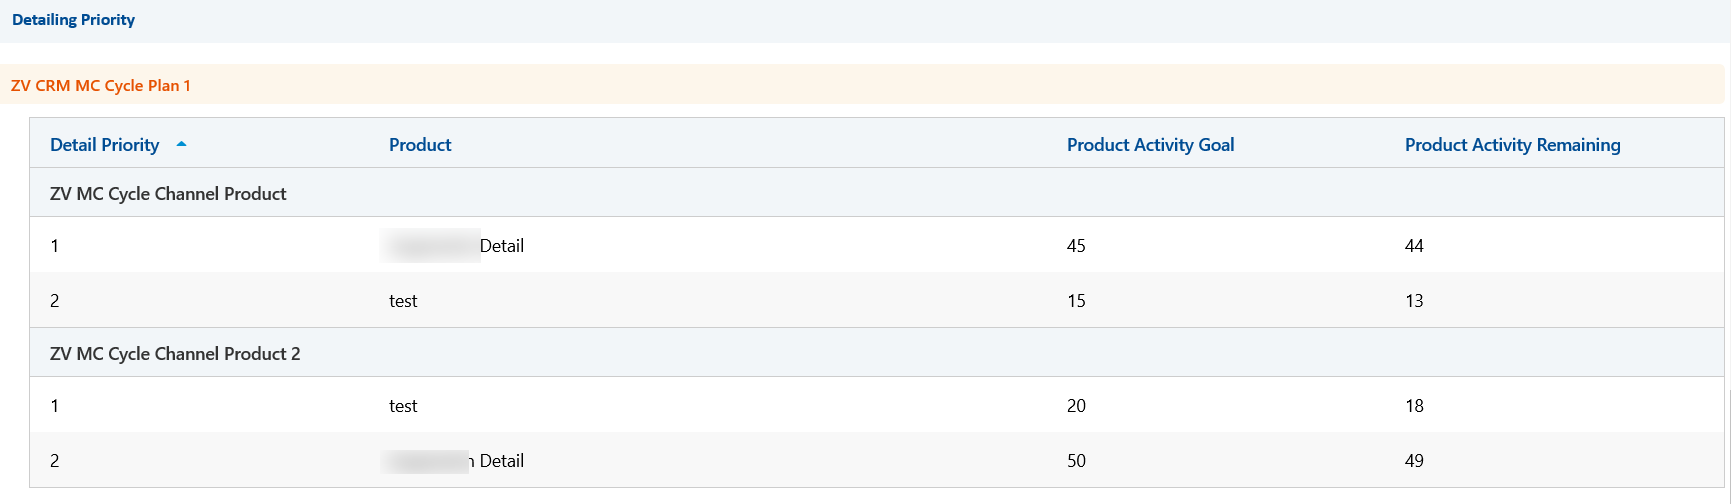
Task: Select the test product with goal 15
Action: tap(403, 301)
